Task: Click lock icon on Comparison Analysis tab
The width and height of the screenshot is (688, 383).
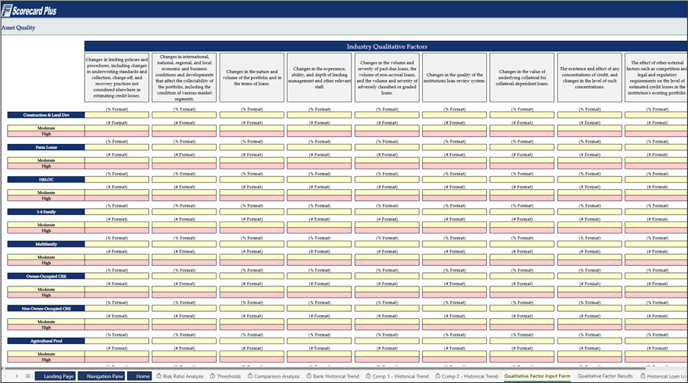Action: (250, 376)
